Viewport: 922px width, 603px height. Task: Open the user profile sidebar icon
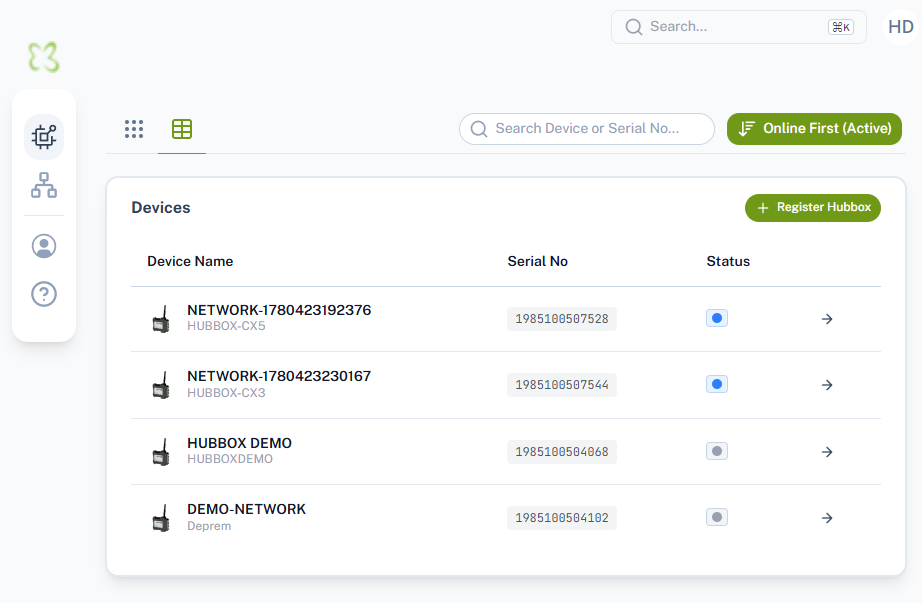tap(44, 246)
